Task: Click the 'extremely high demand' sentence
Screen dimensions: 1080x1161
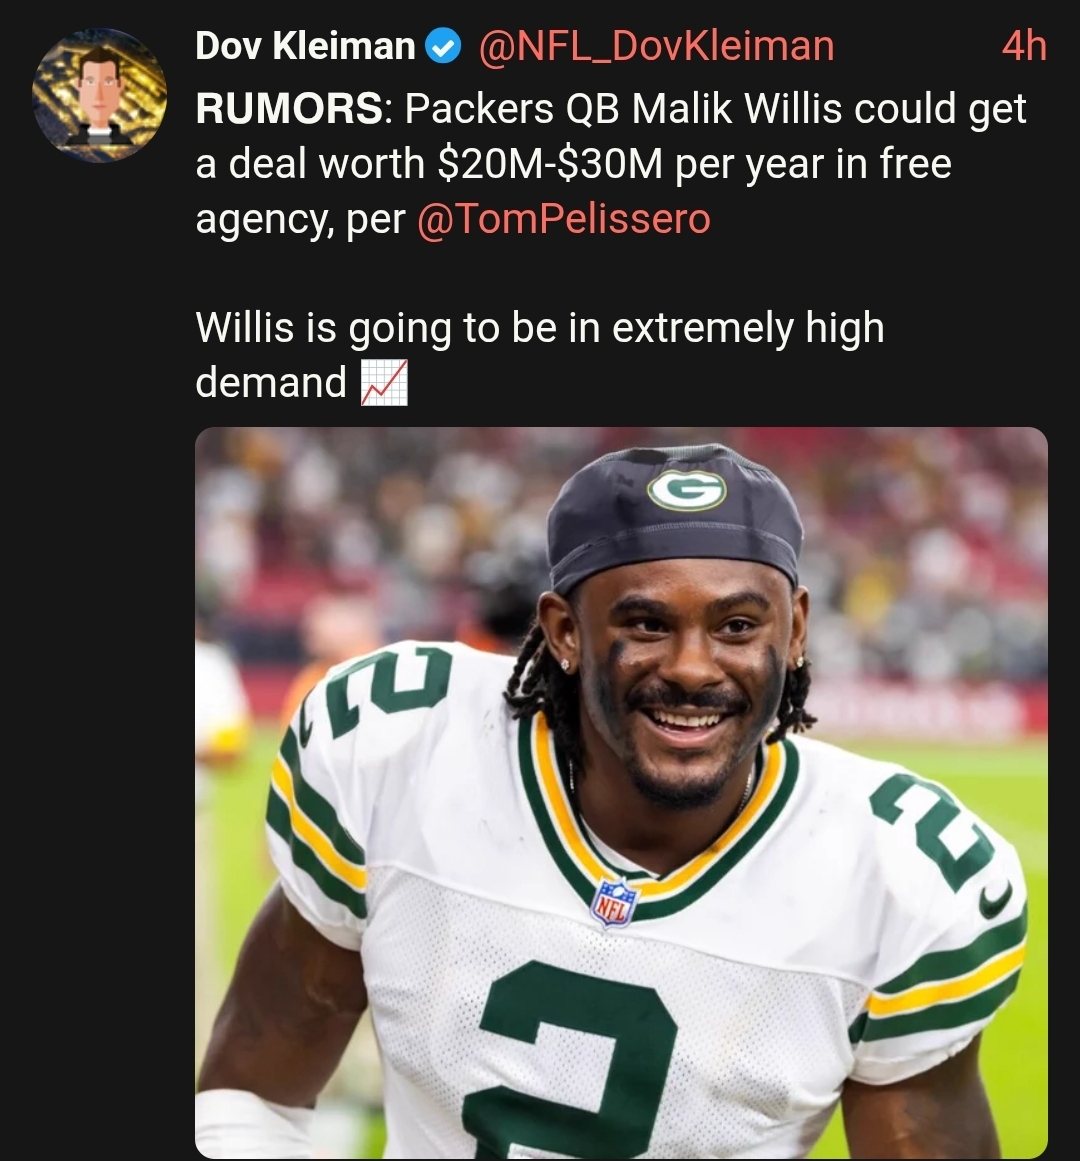Action: (540, 355)
